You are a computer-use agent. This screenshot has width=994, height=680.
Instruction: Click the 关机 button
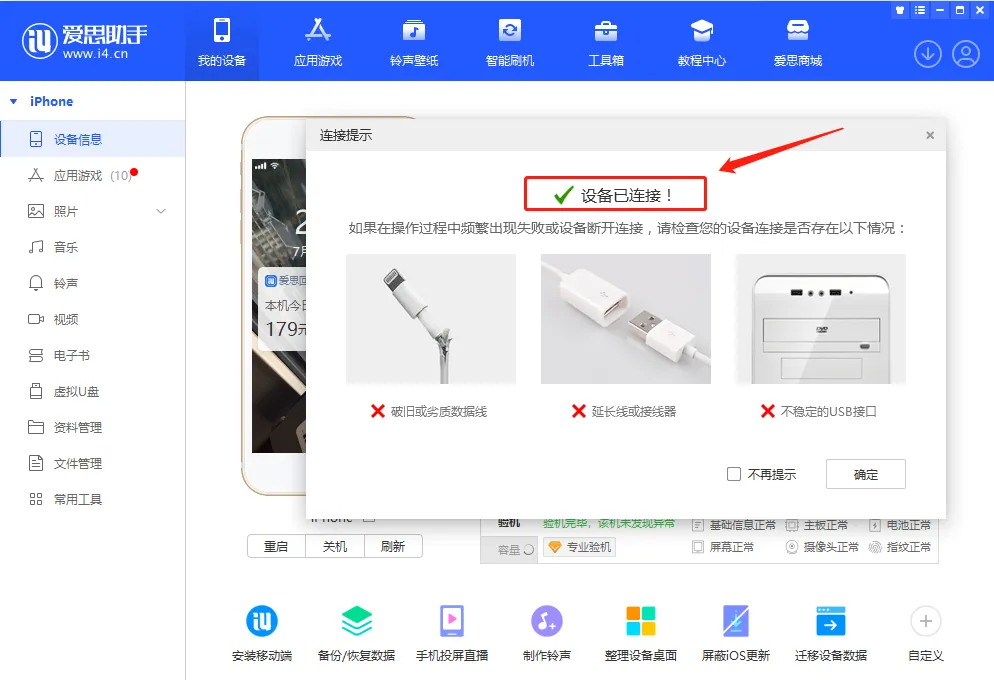pyautogui.click(x=335, y=546)
